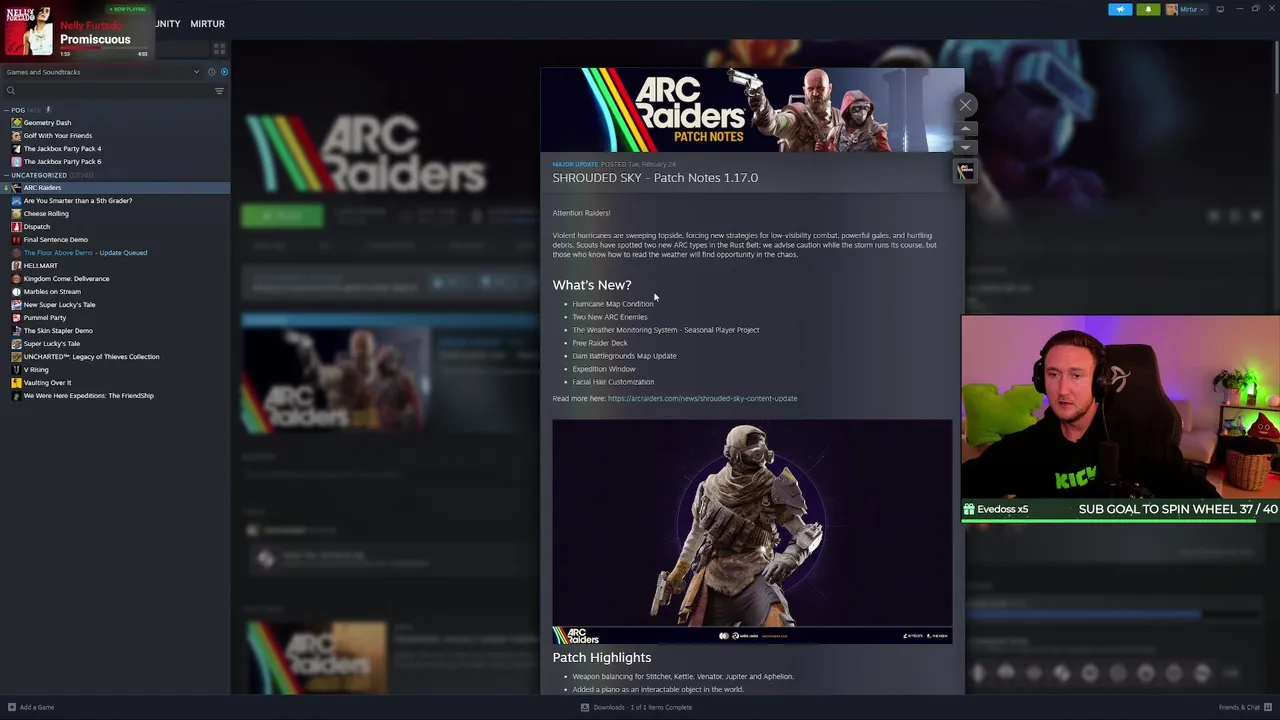
Task: Open the green notifications bell
Action: click(1148, 9)
